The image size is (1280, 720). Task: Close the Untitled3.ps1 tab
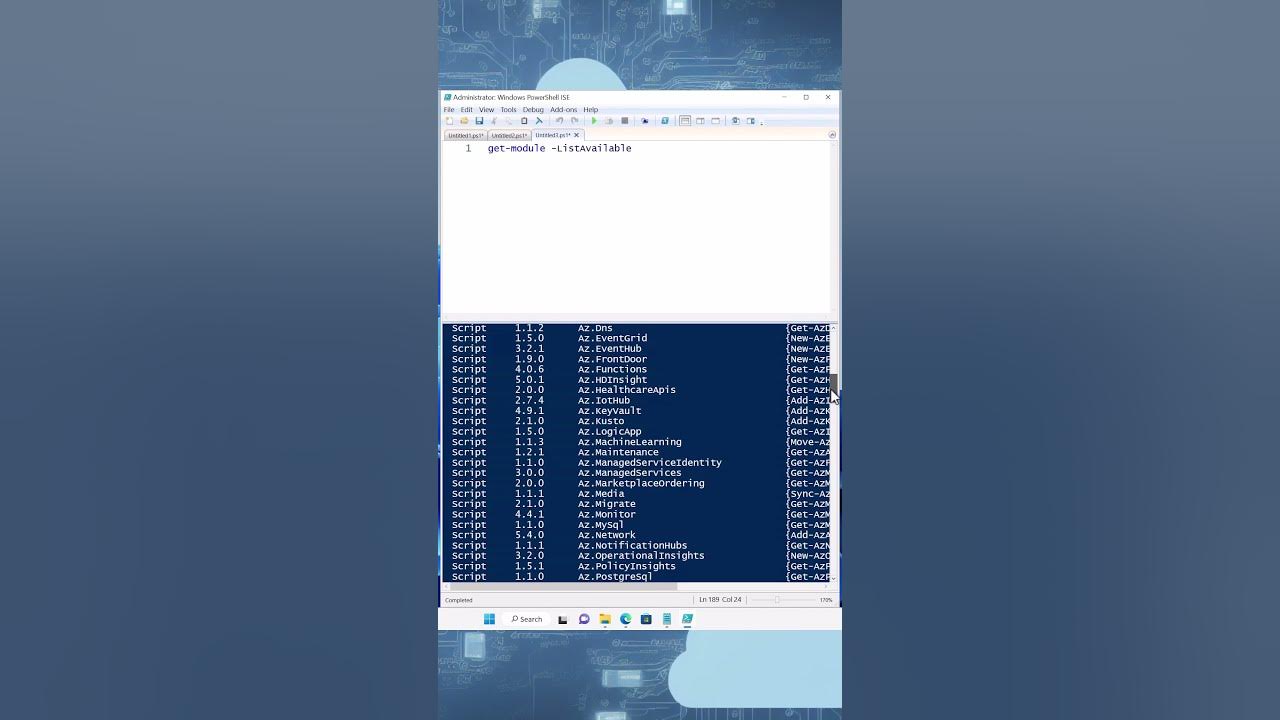pos(576,135)
